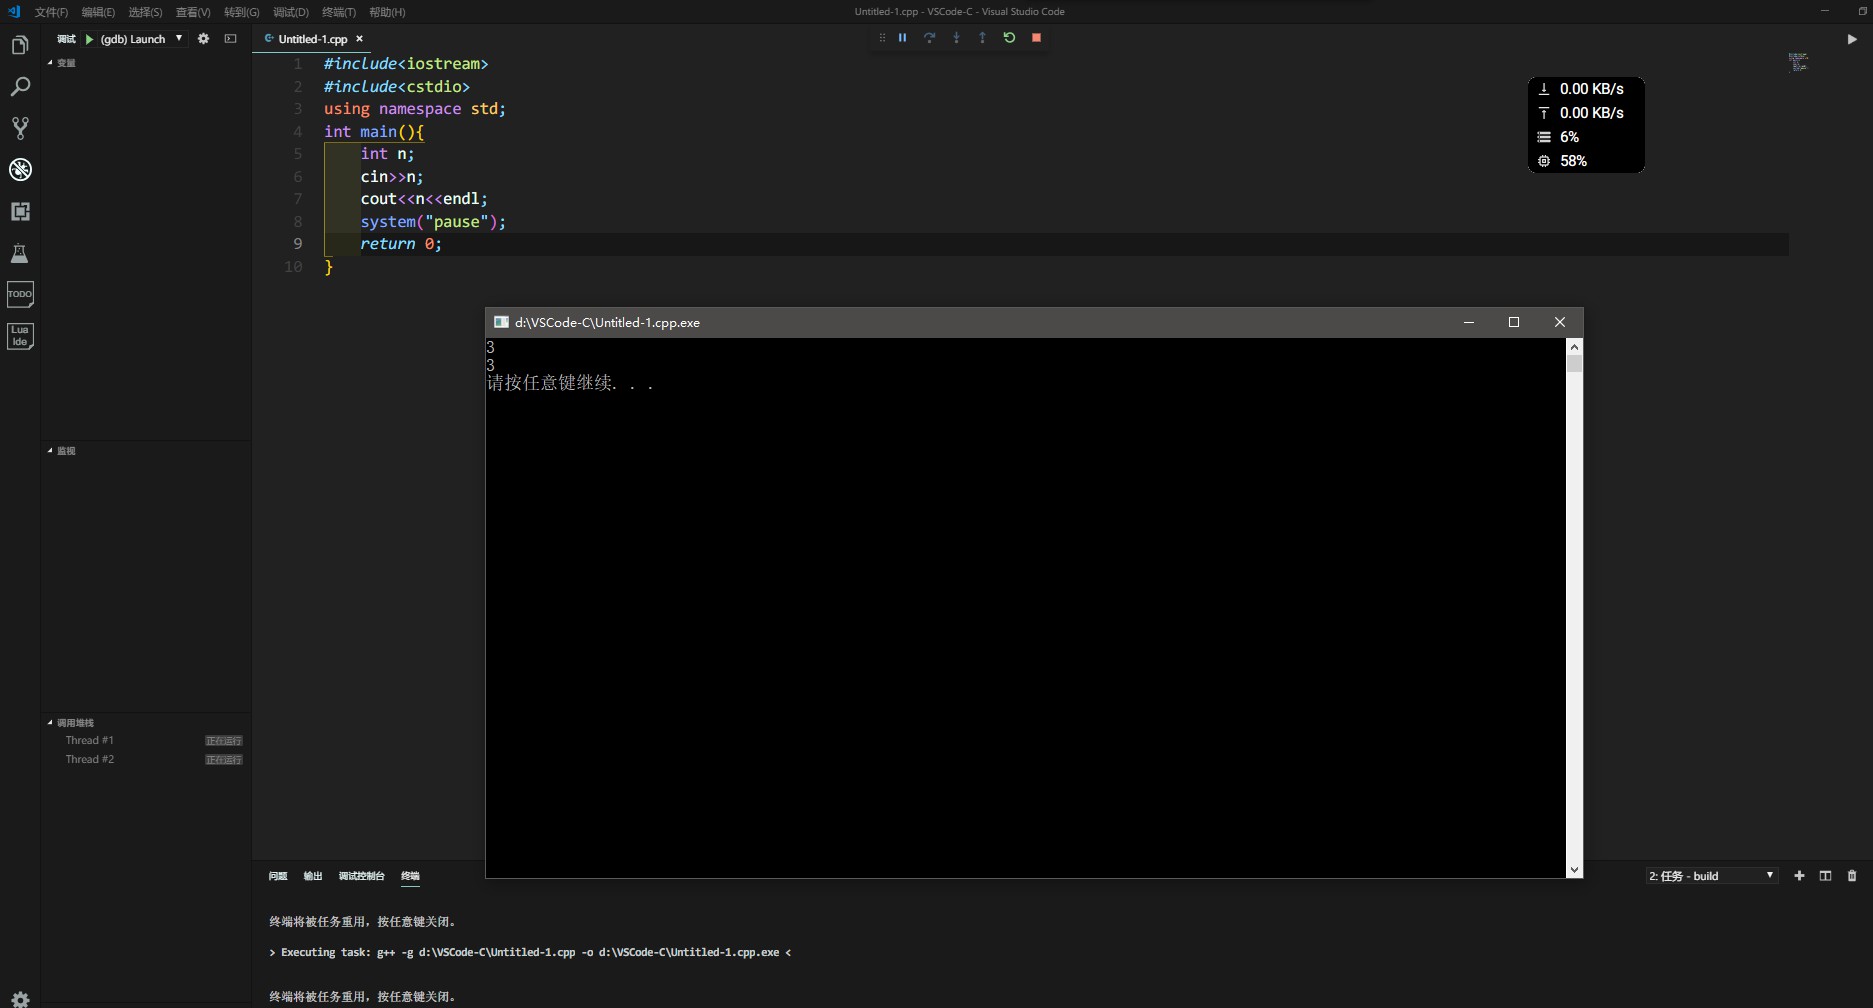
Task: Click scroll-down arrow in console window
Action: click(1574, 870)
